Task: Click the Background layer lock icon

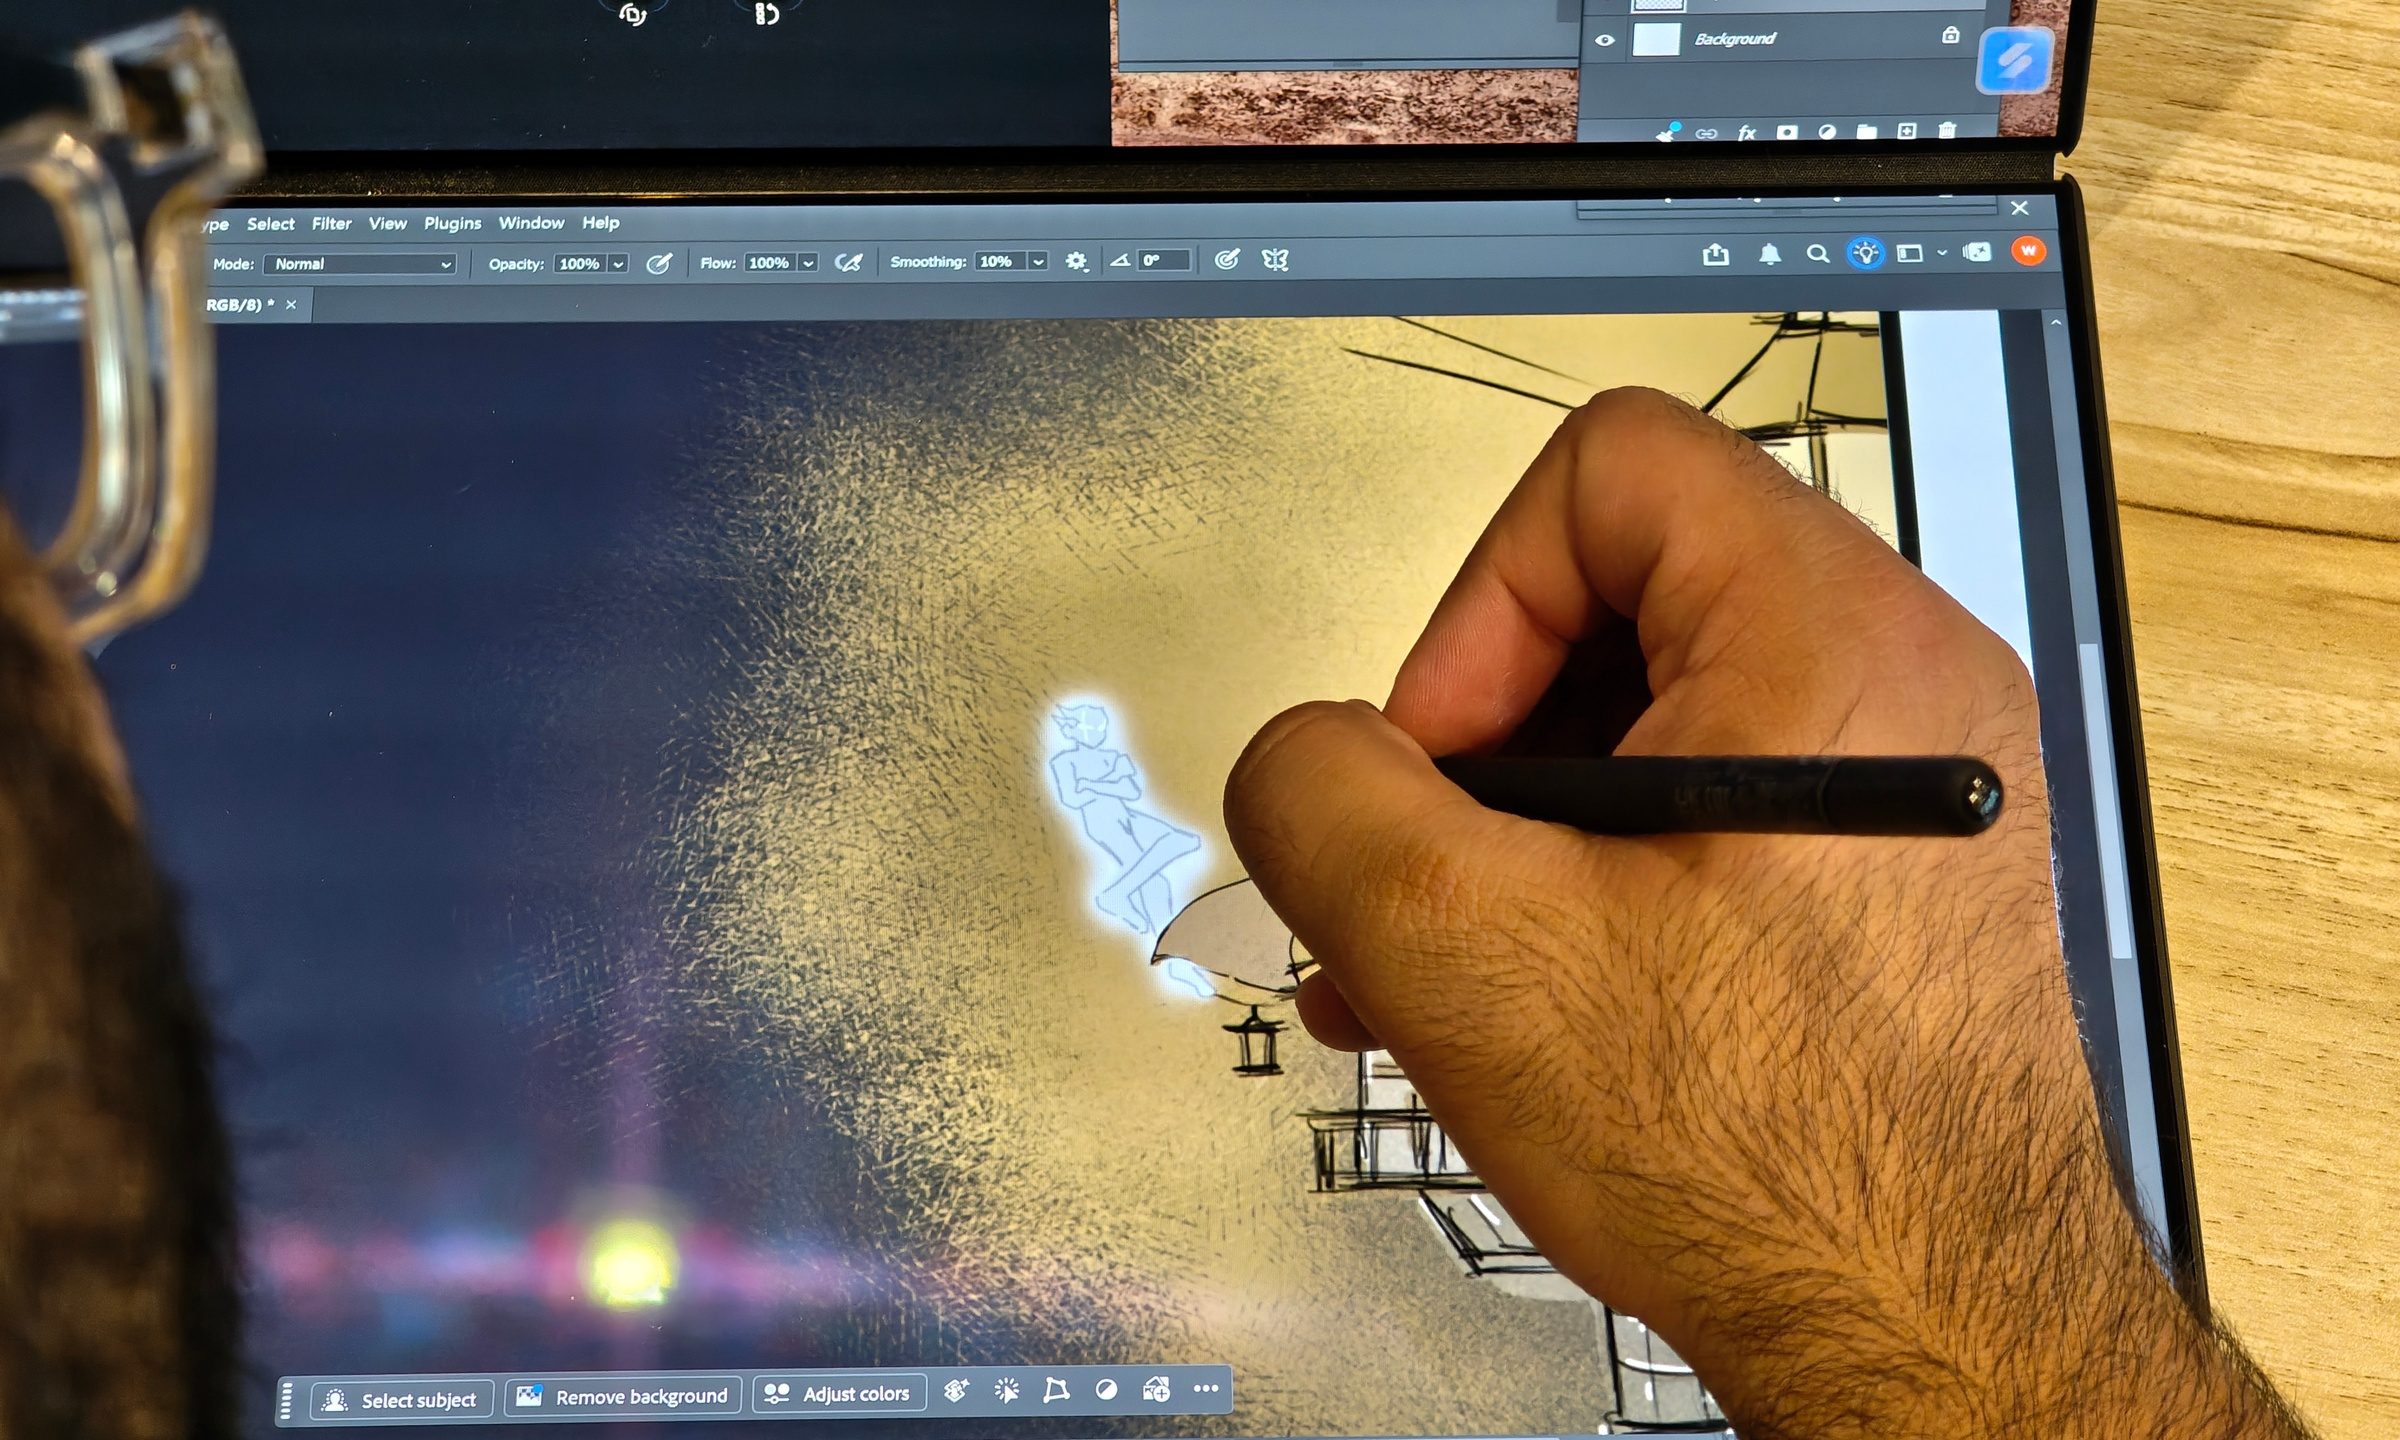Action: (1950, 35)
